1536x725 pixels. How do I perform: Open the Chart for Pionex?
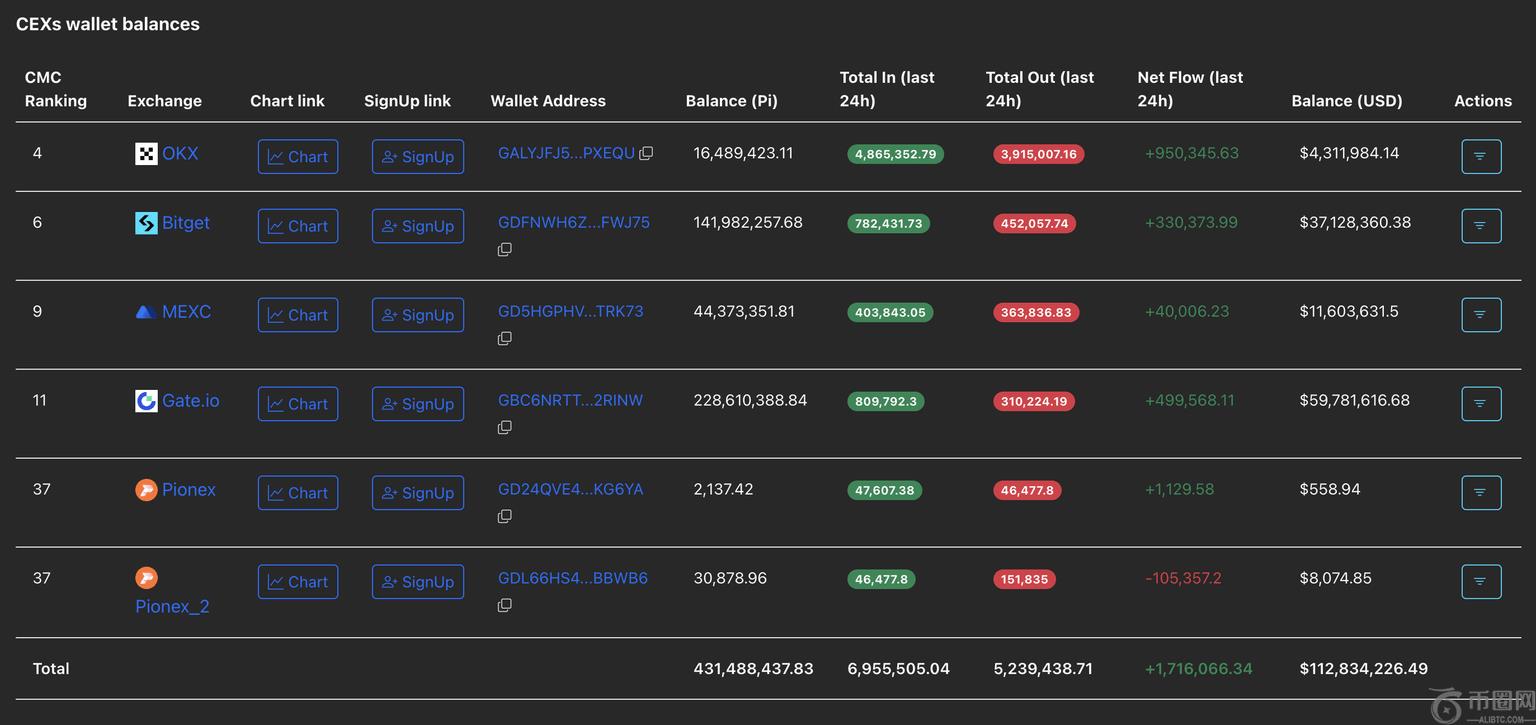click(x=298, y=493)
